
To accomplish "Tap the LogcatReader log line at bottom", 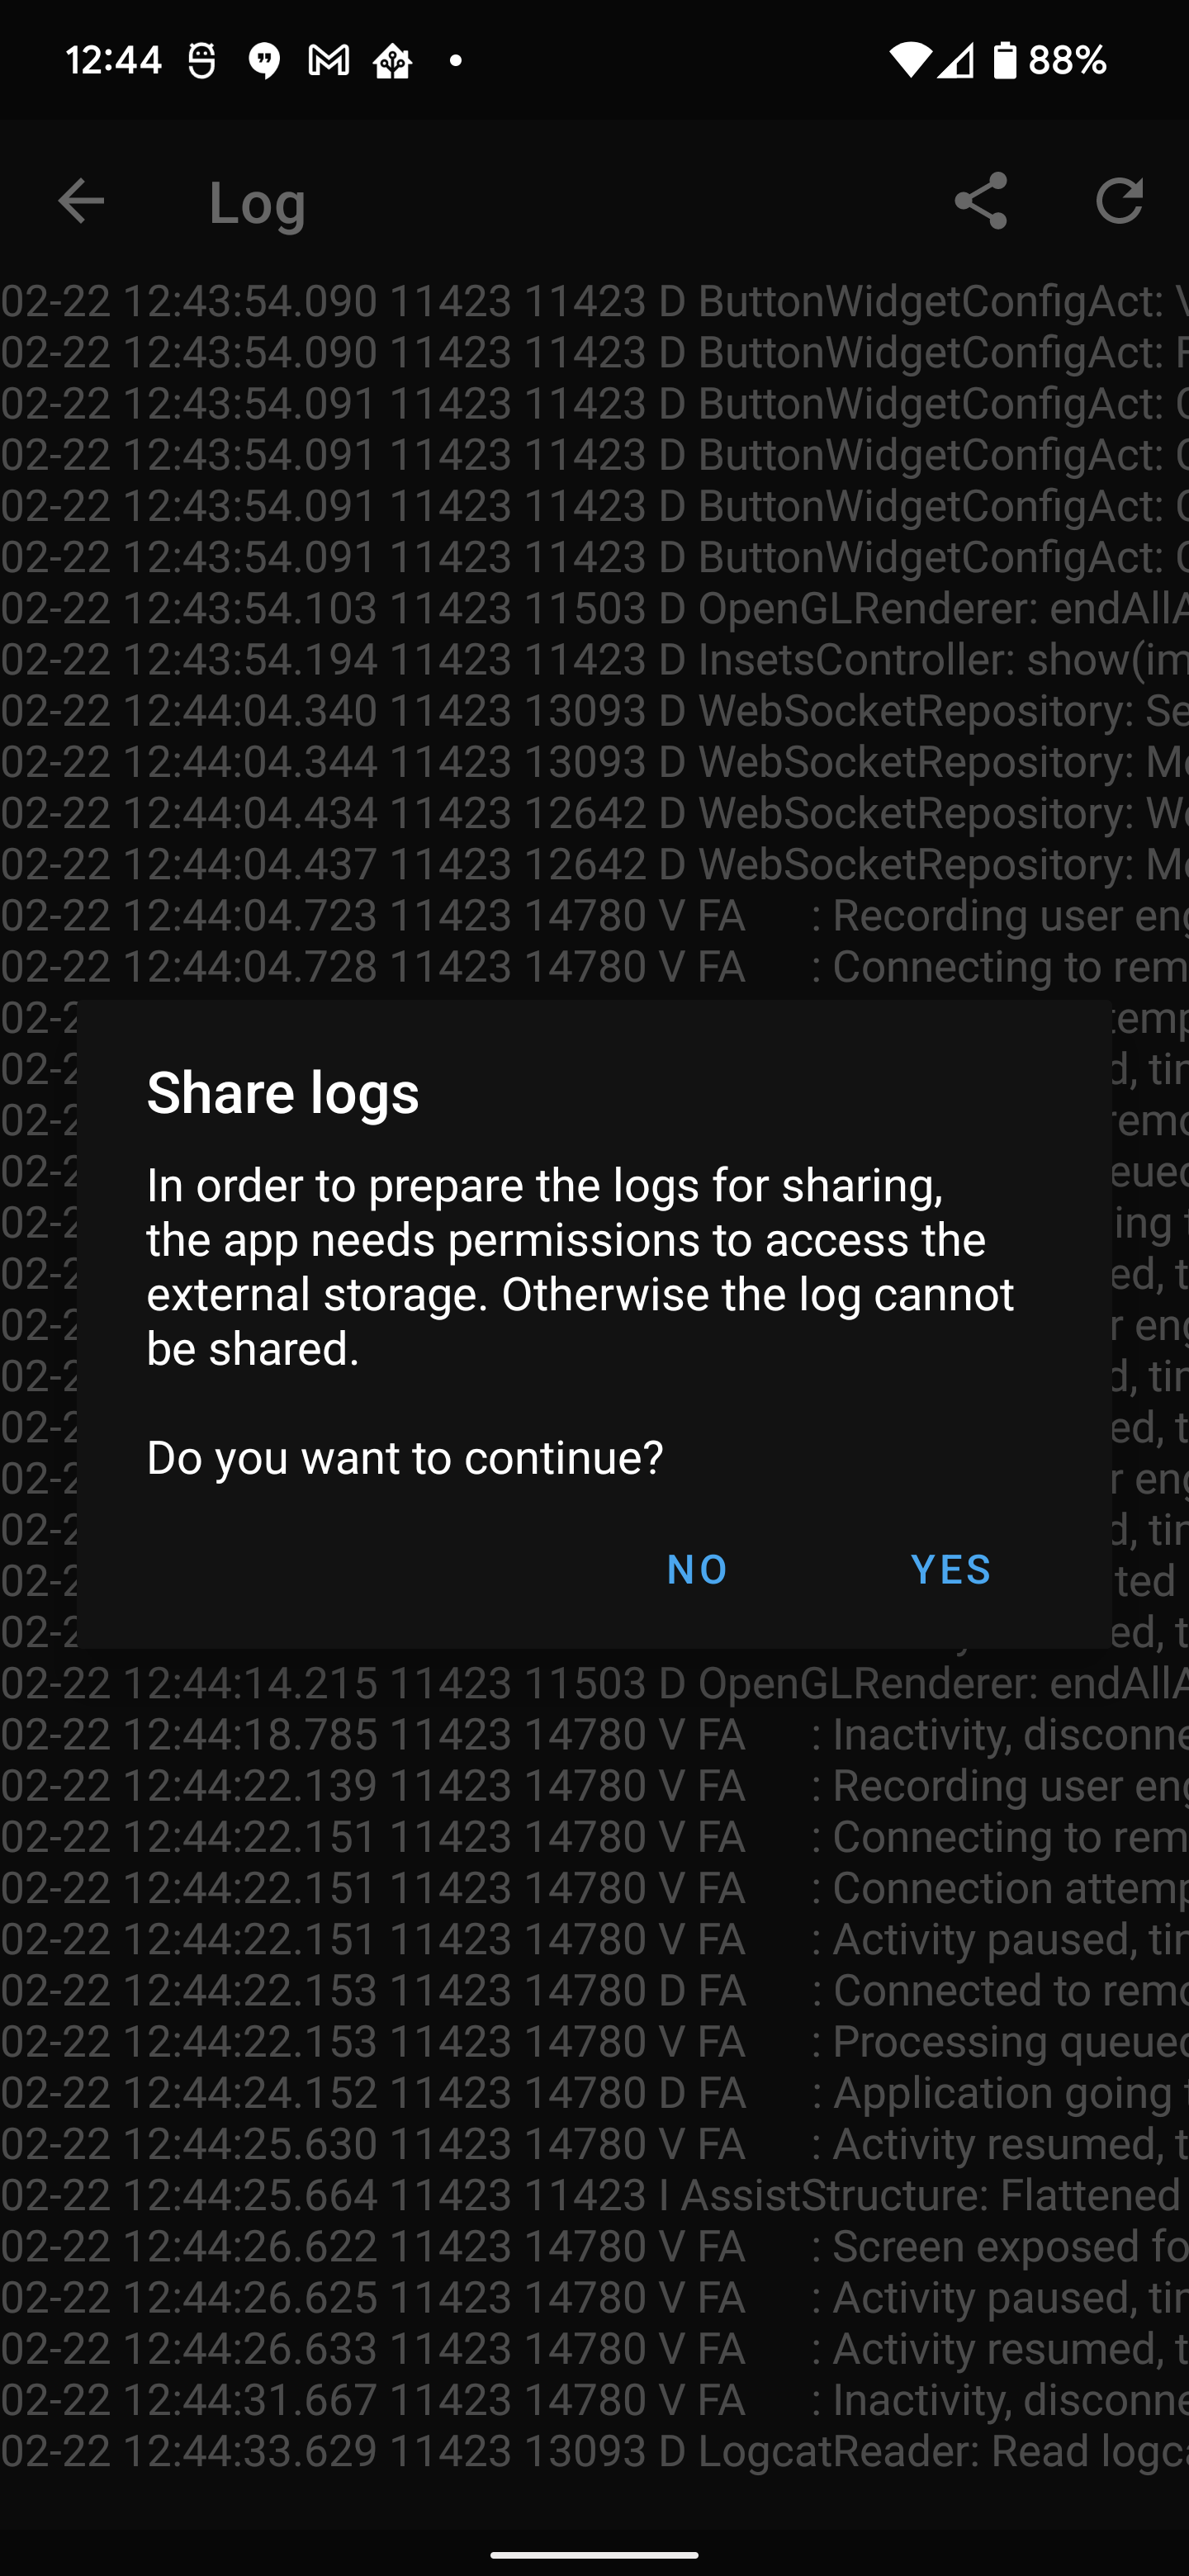I will (x=594, y=2450).
